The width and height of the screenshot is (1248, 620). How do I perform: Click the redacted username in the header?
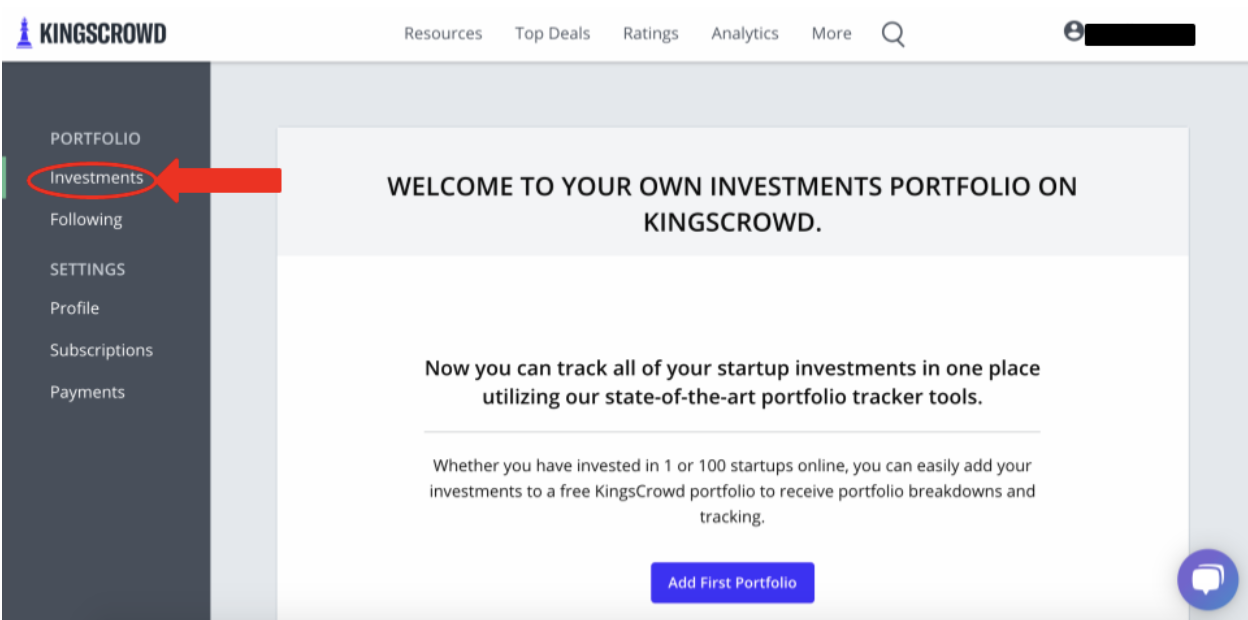tap(1140, 34)
